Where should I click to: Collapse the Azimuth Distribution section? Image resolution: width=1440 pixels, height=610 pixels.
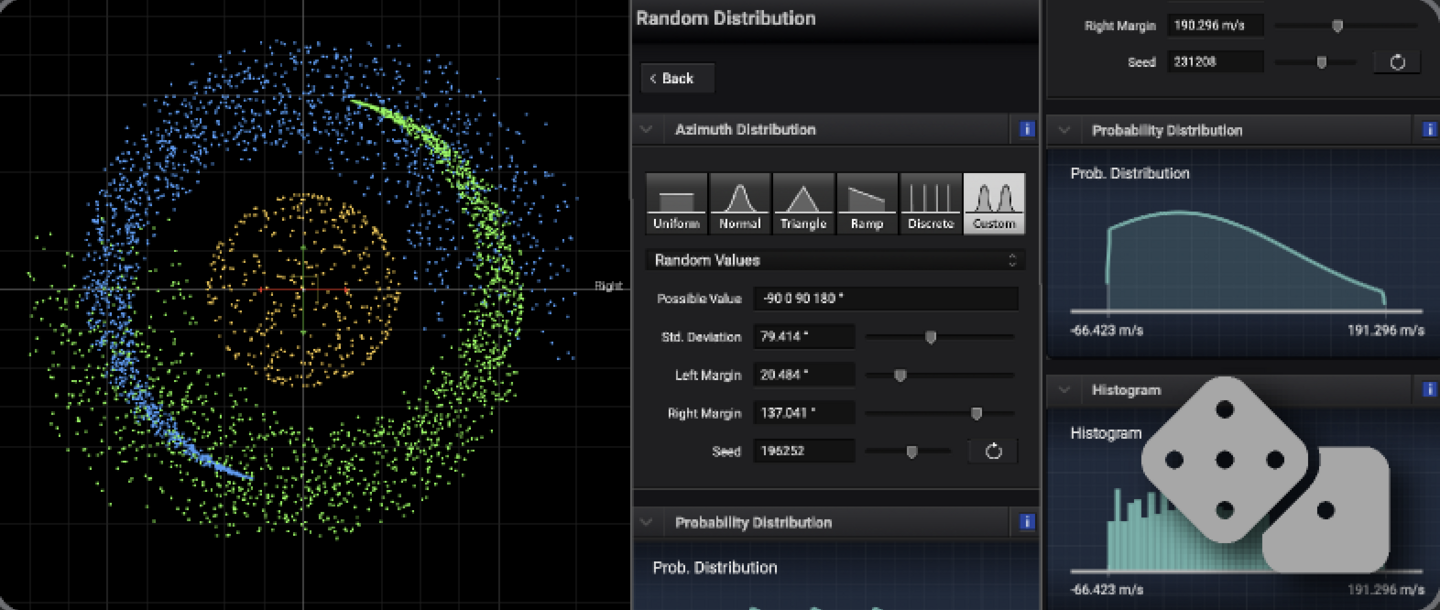[x=646, y=129]
